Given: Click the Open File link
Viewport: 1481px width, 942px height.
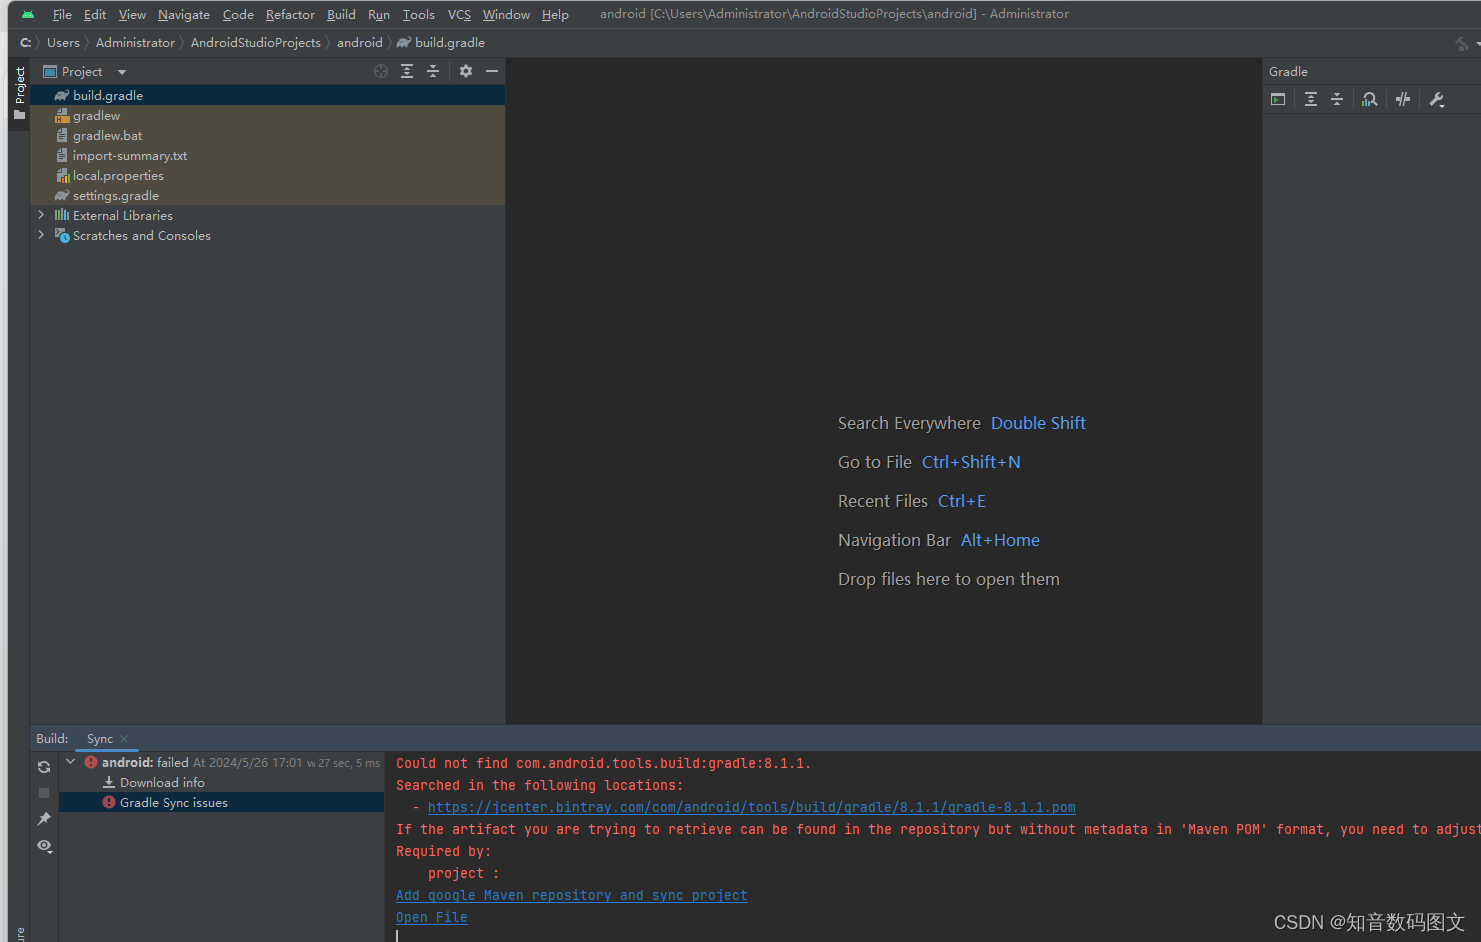Looking at the screenshot, I should click(432, 917).
